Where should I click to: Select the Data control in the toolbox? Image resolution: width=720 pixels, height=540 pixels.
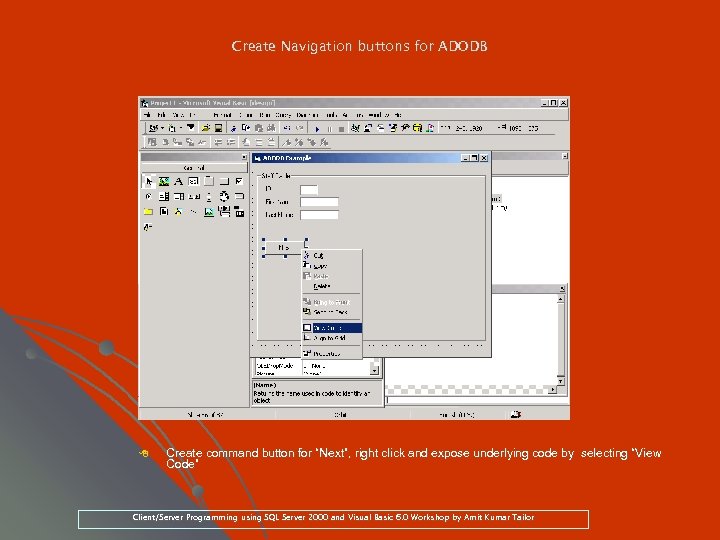click(224, 212)
